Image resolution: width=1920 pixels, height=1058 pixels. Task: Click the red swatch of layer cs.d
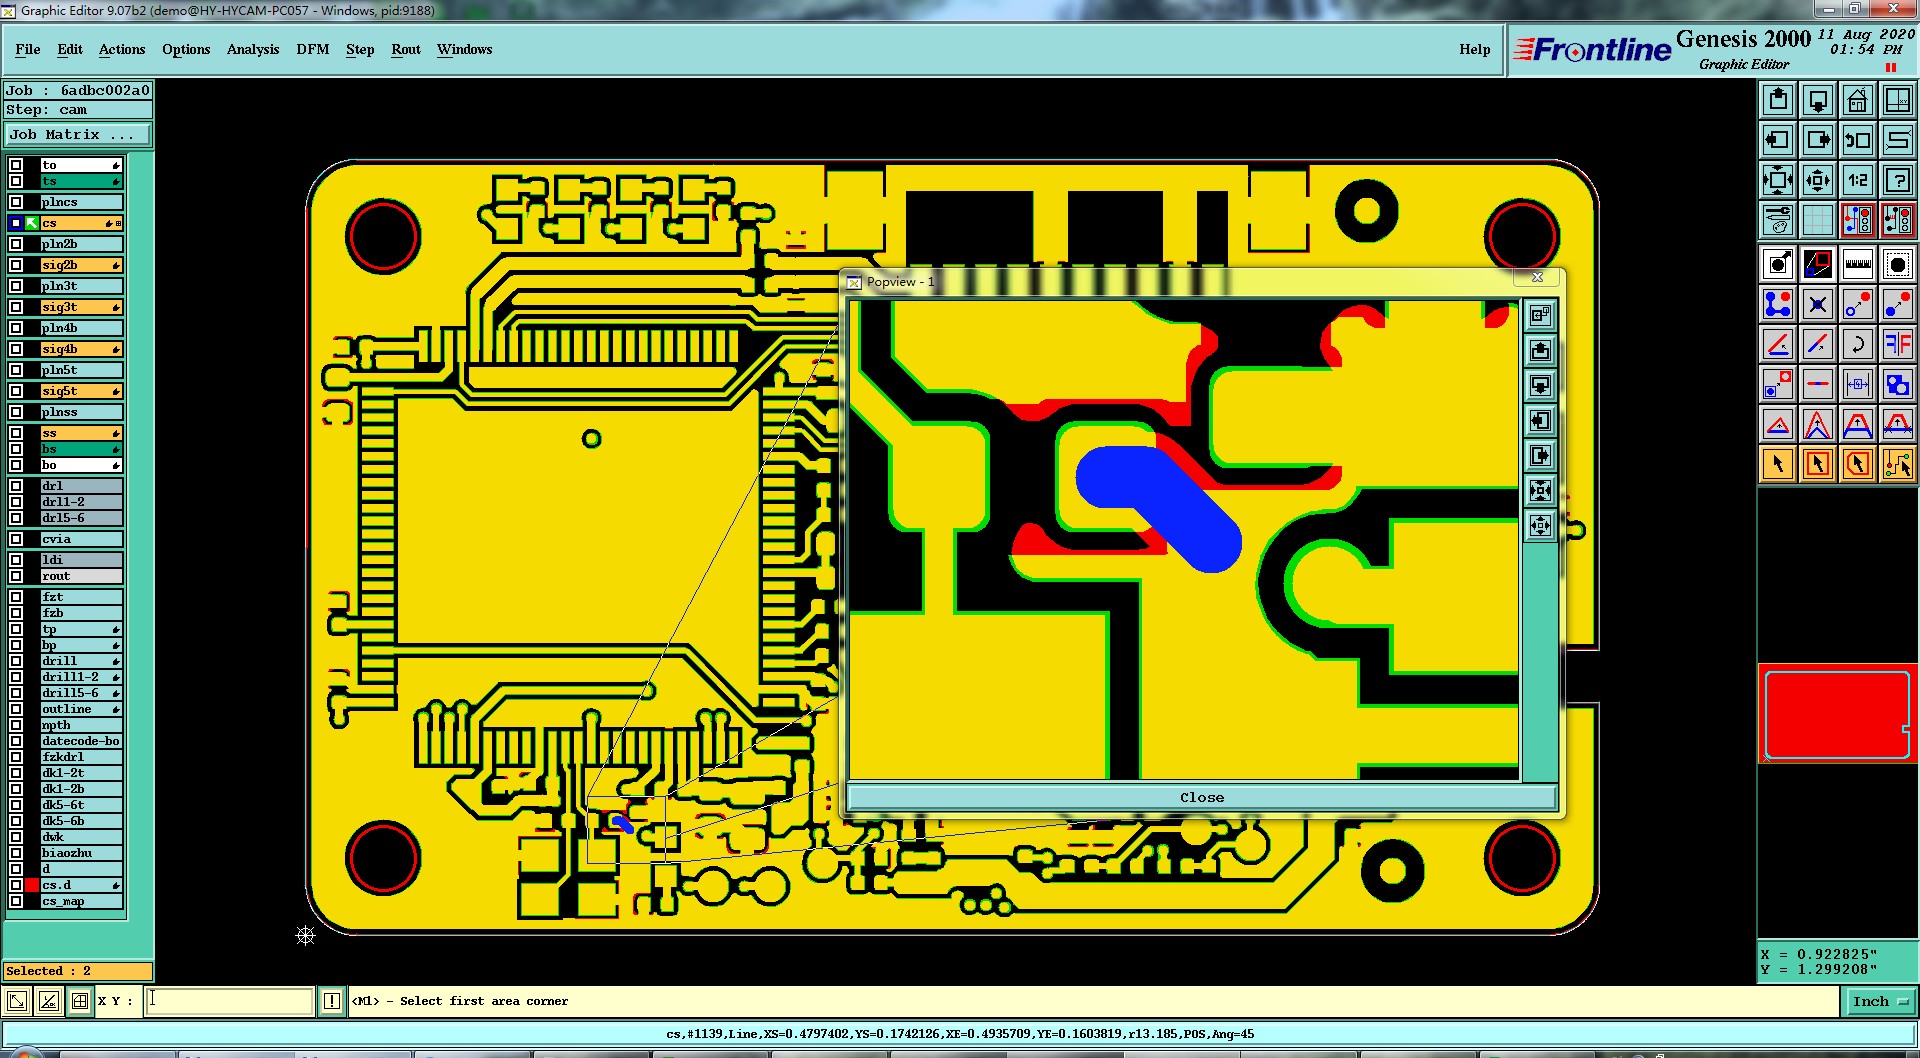pyautogui.click(x=32, y=885)
